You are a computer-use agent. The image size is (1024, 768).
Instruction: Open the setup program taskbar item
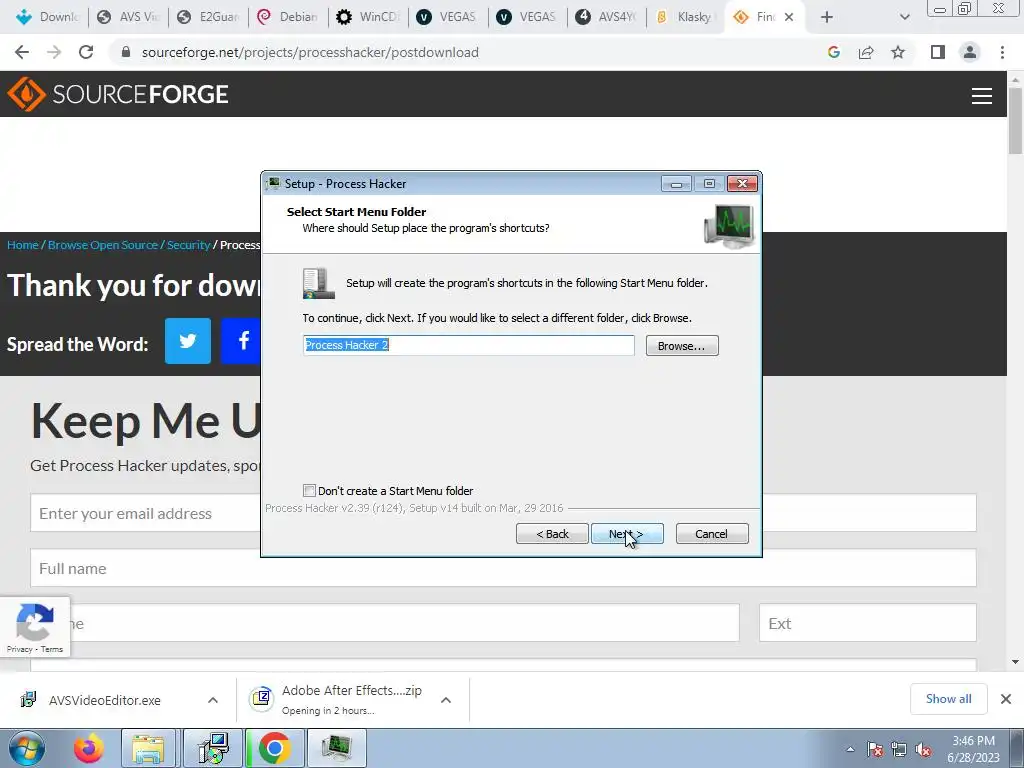tap(213, 748)
